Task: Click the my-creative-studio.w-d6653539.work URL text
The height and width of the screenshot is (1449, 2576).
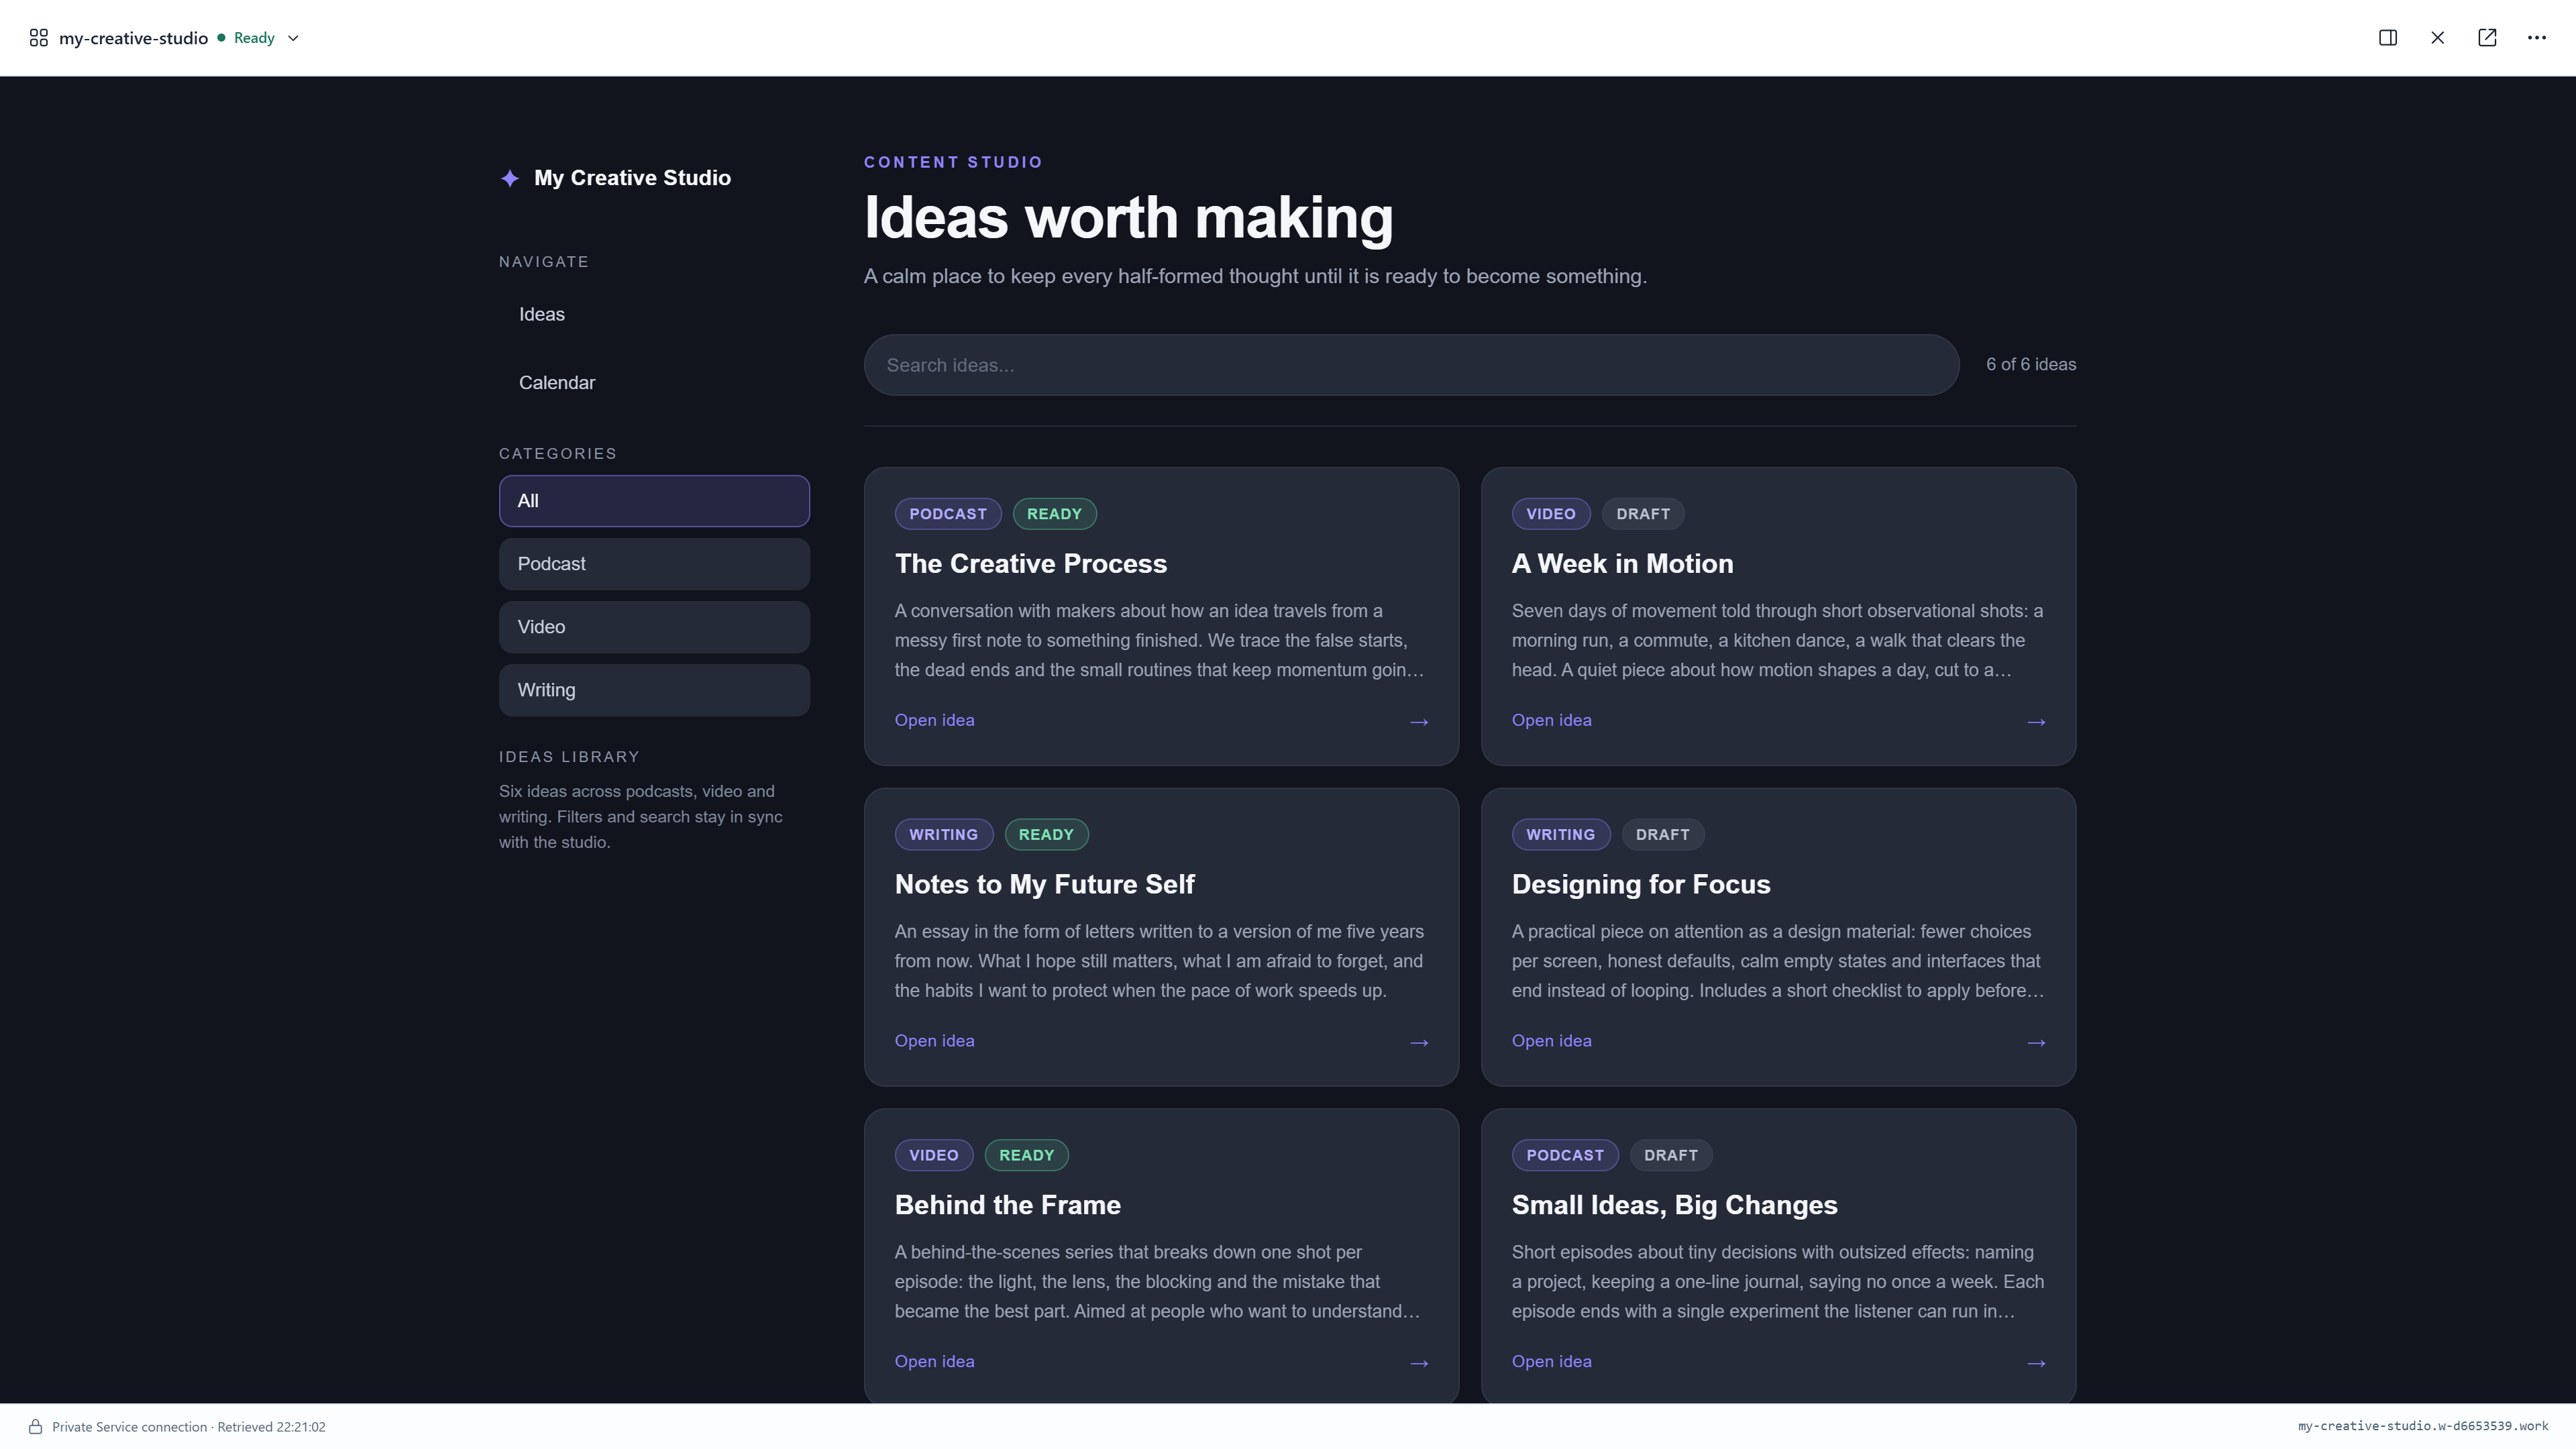Action: (x=2422, y=1427)
